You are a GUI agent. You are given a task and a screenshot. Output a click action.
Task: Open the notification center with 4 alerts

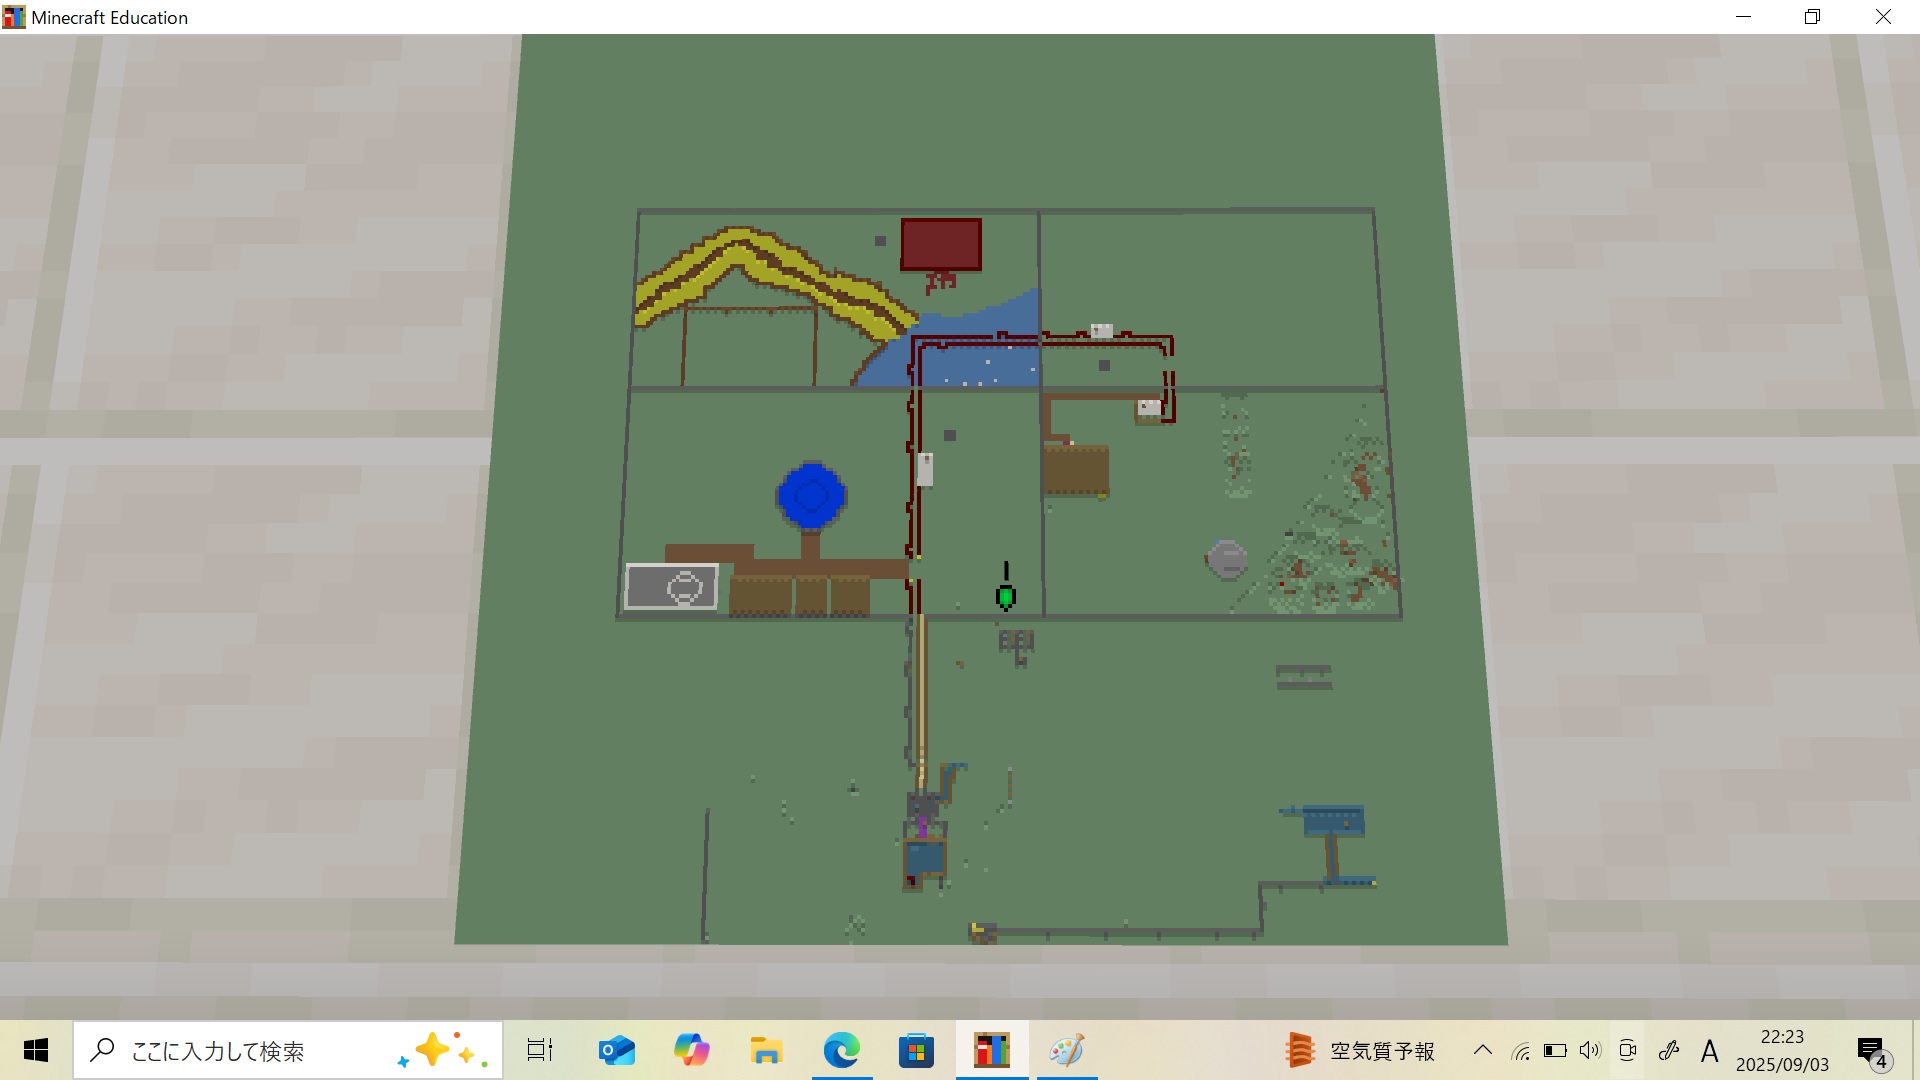[1872, 1051]
